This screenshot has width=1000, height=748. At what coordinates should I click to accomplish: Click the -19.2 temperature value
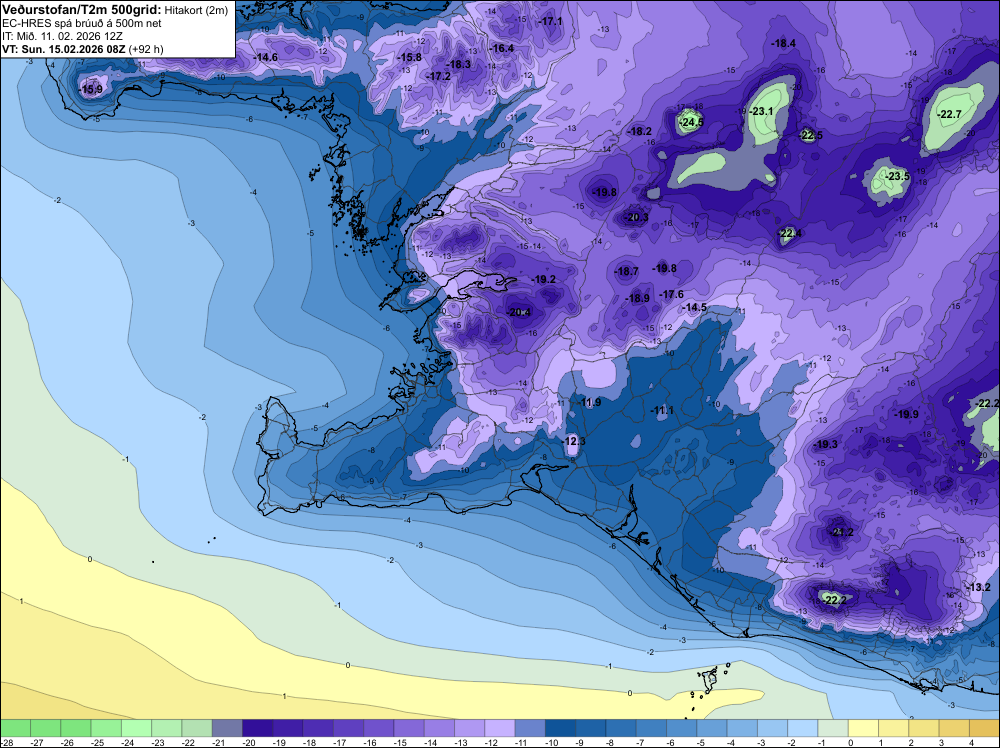pyautogui.click(x=544, y=279)
